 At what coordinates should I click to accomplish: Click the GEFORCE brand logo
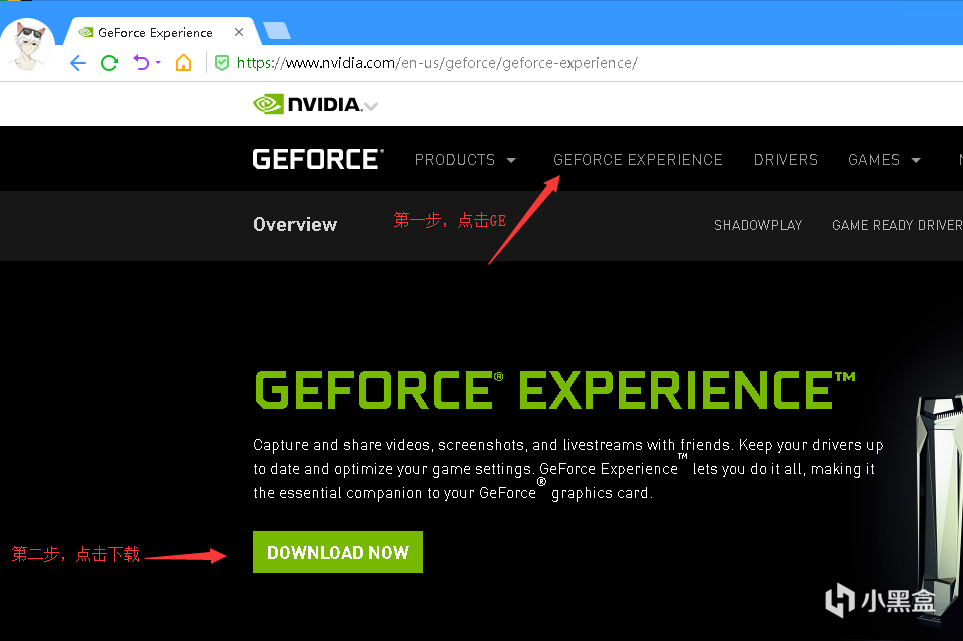tap(318, 159)
